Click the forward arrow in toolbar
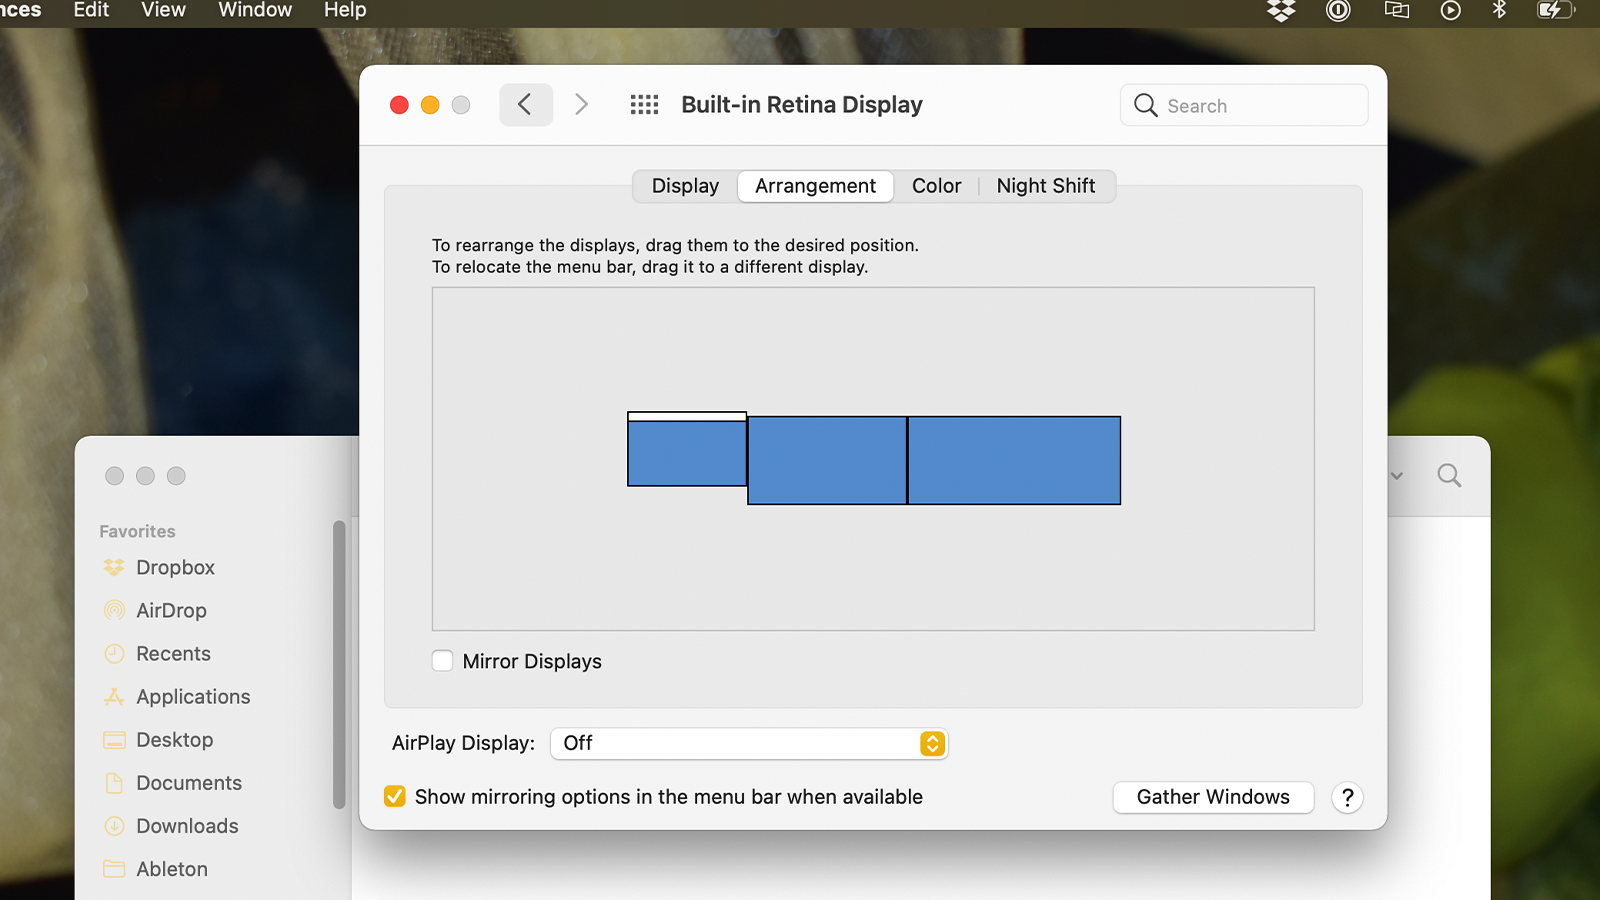The height and width of the screenshot is (900, 1600). 581,105
